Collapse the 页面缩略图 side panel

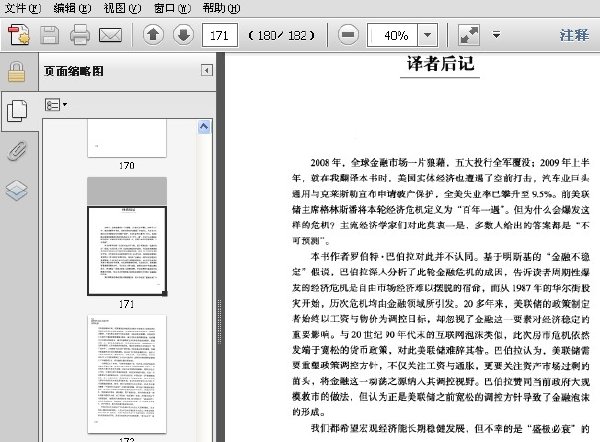click(207, 70)
